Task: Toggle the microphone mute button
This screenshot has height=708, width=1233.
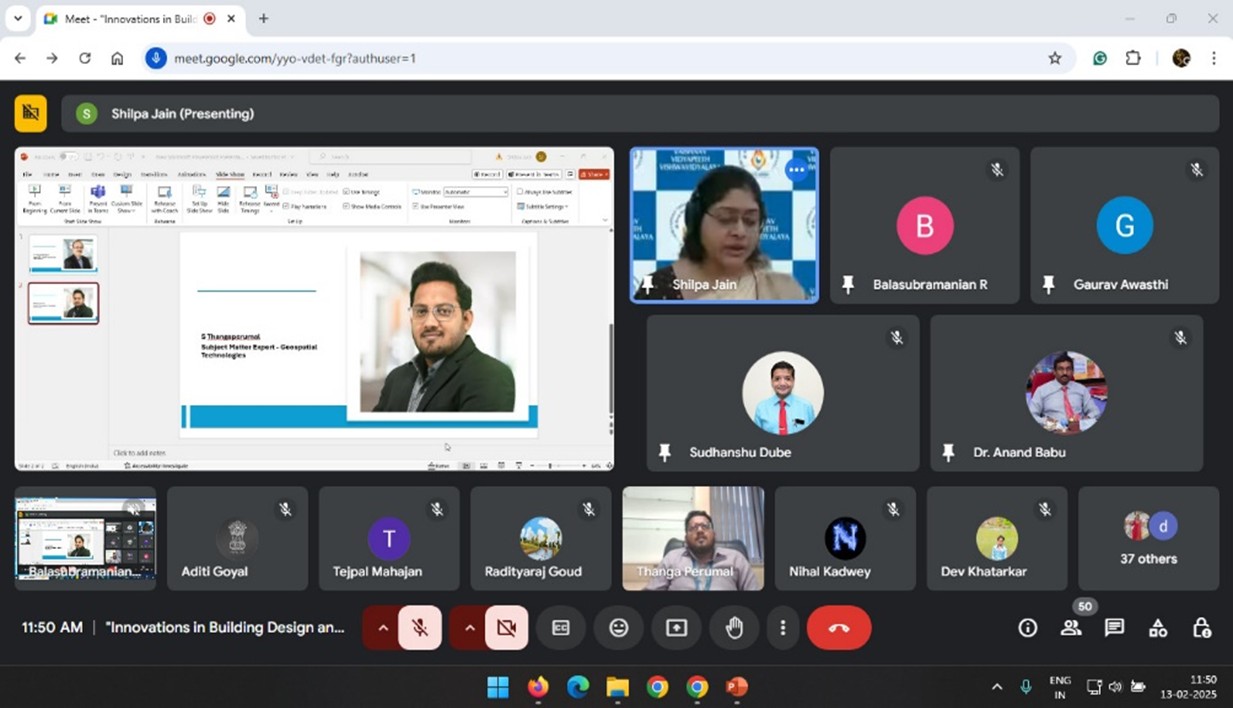Action: pyautogui.click(x=421, y=628)
